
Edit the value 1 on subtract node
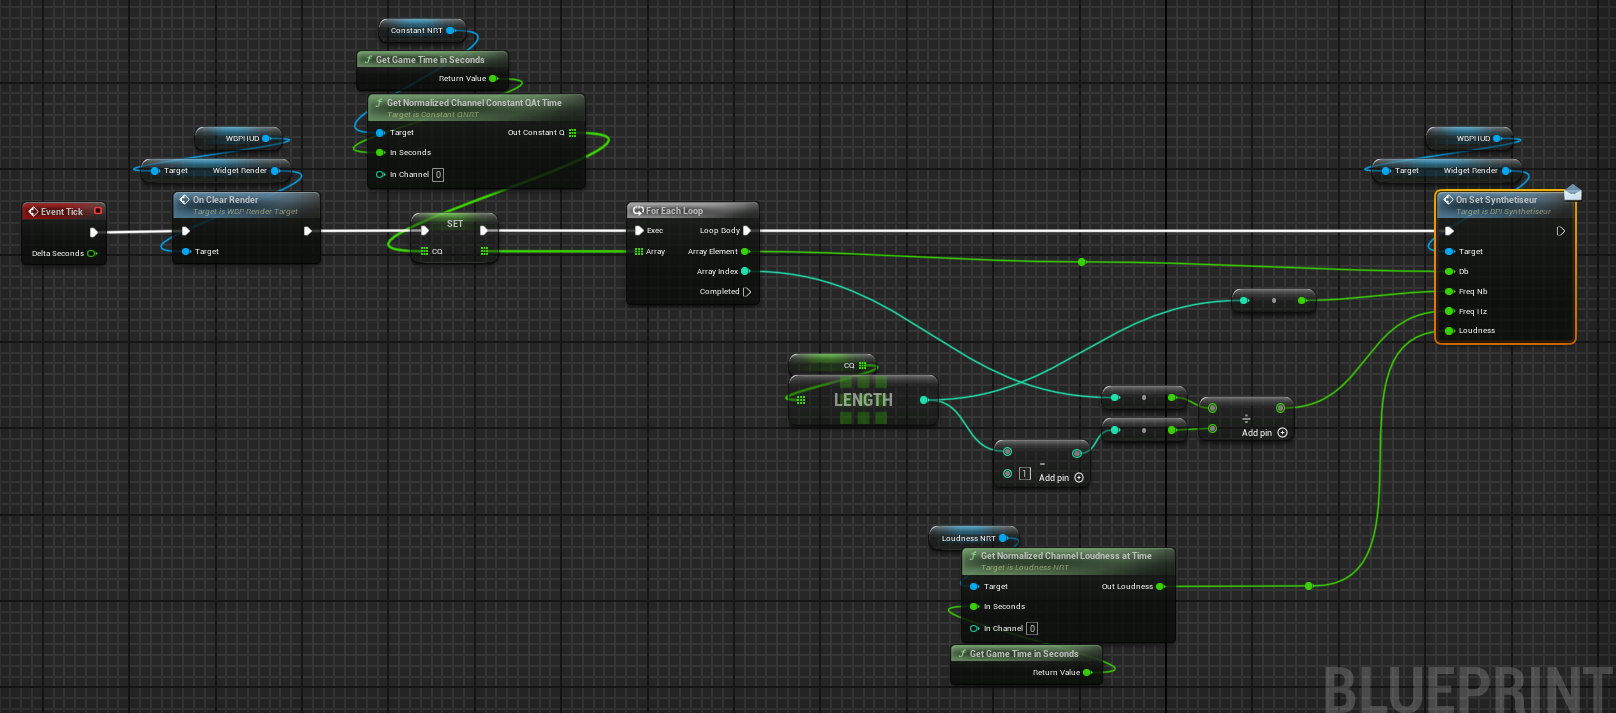1025,474
